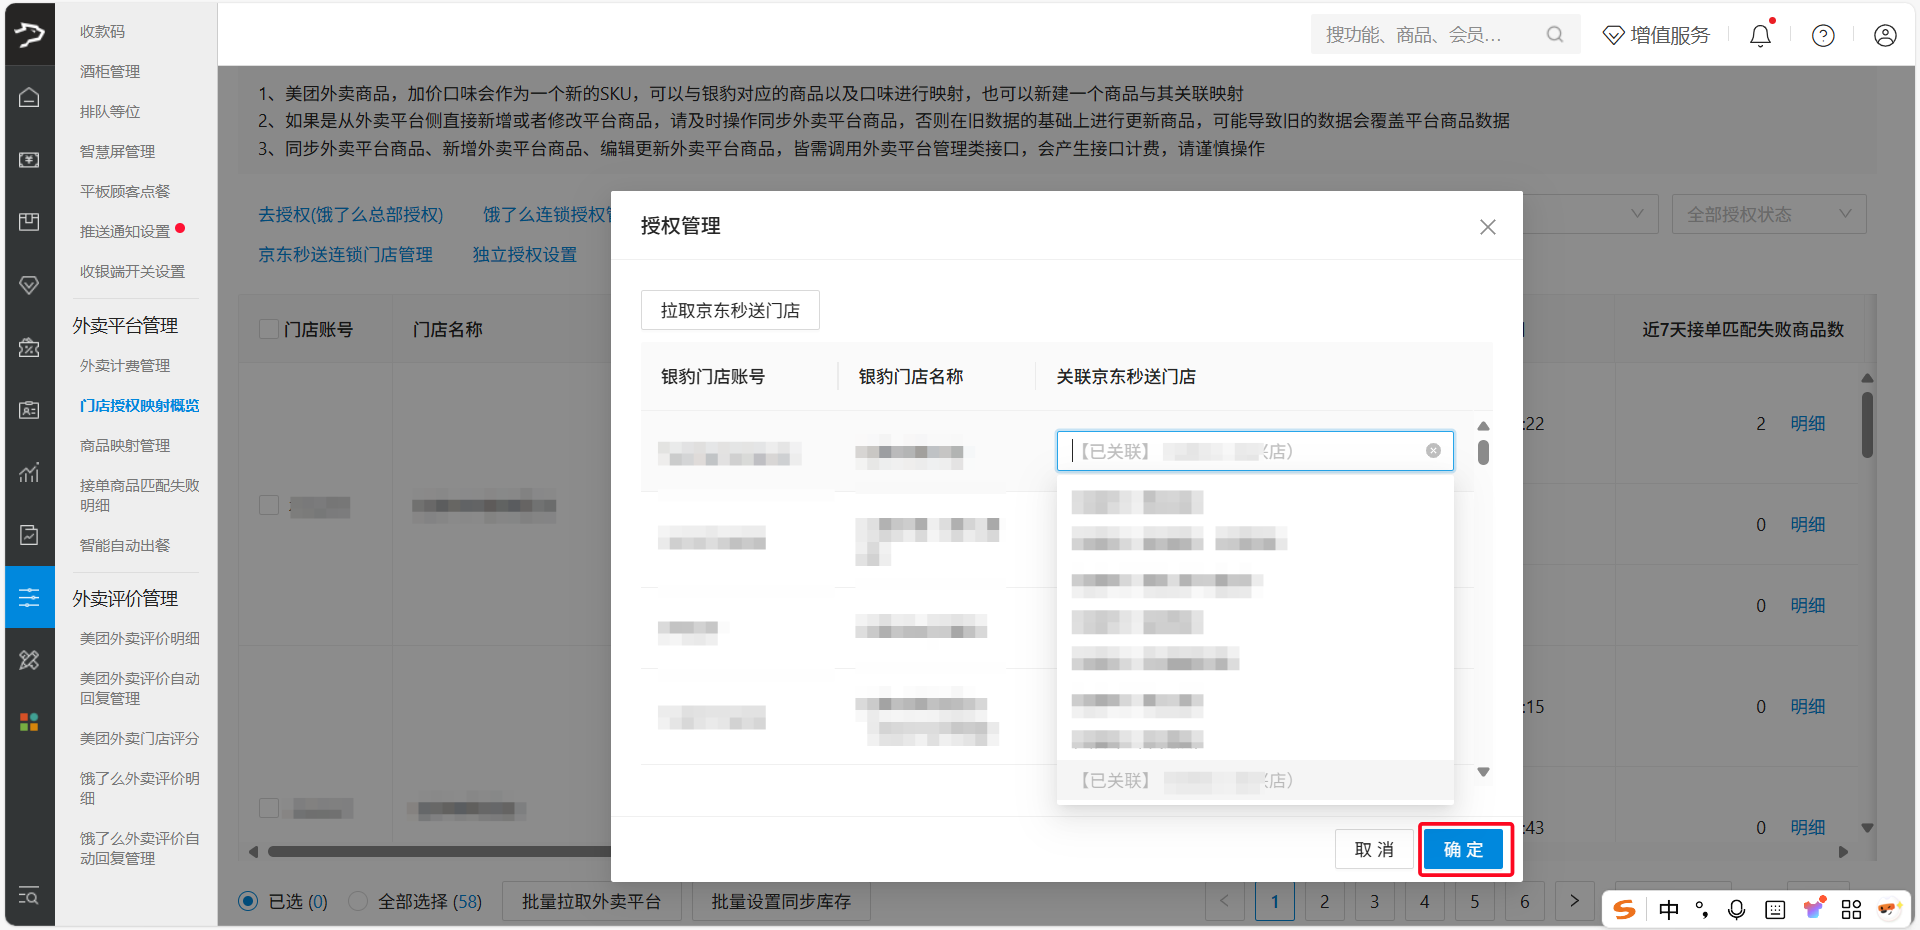This screenshot has height=930, width=1920.
Task: Open 门店授权映射概览 menu item
Action: (x=139, y=405)
